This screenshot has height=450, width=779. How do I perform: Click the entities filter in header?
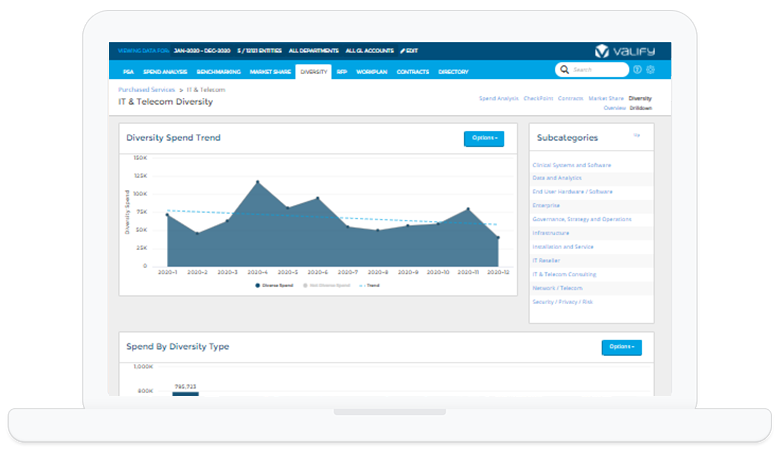(259, 51)
